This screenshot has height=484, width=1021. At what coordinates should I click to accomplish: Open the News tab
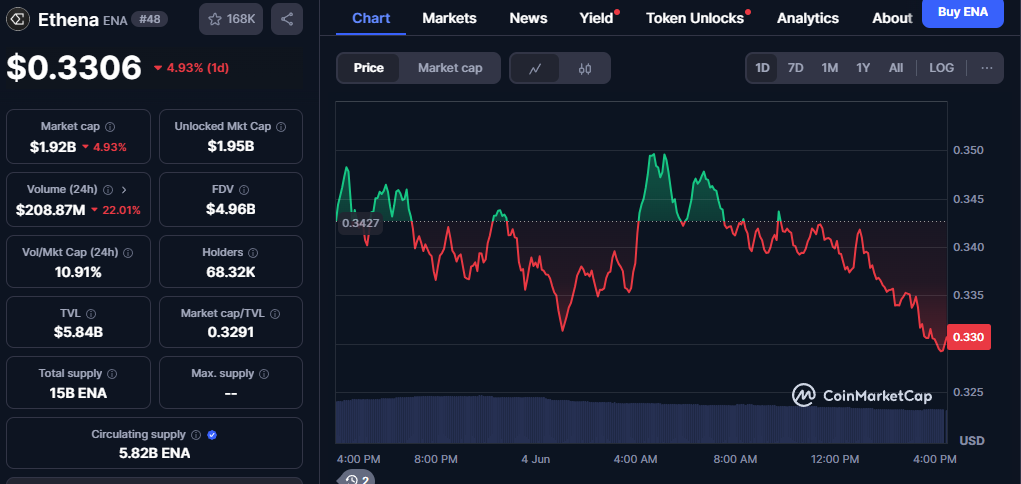pyautogui.click(x=528, y=18)
